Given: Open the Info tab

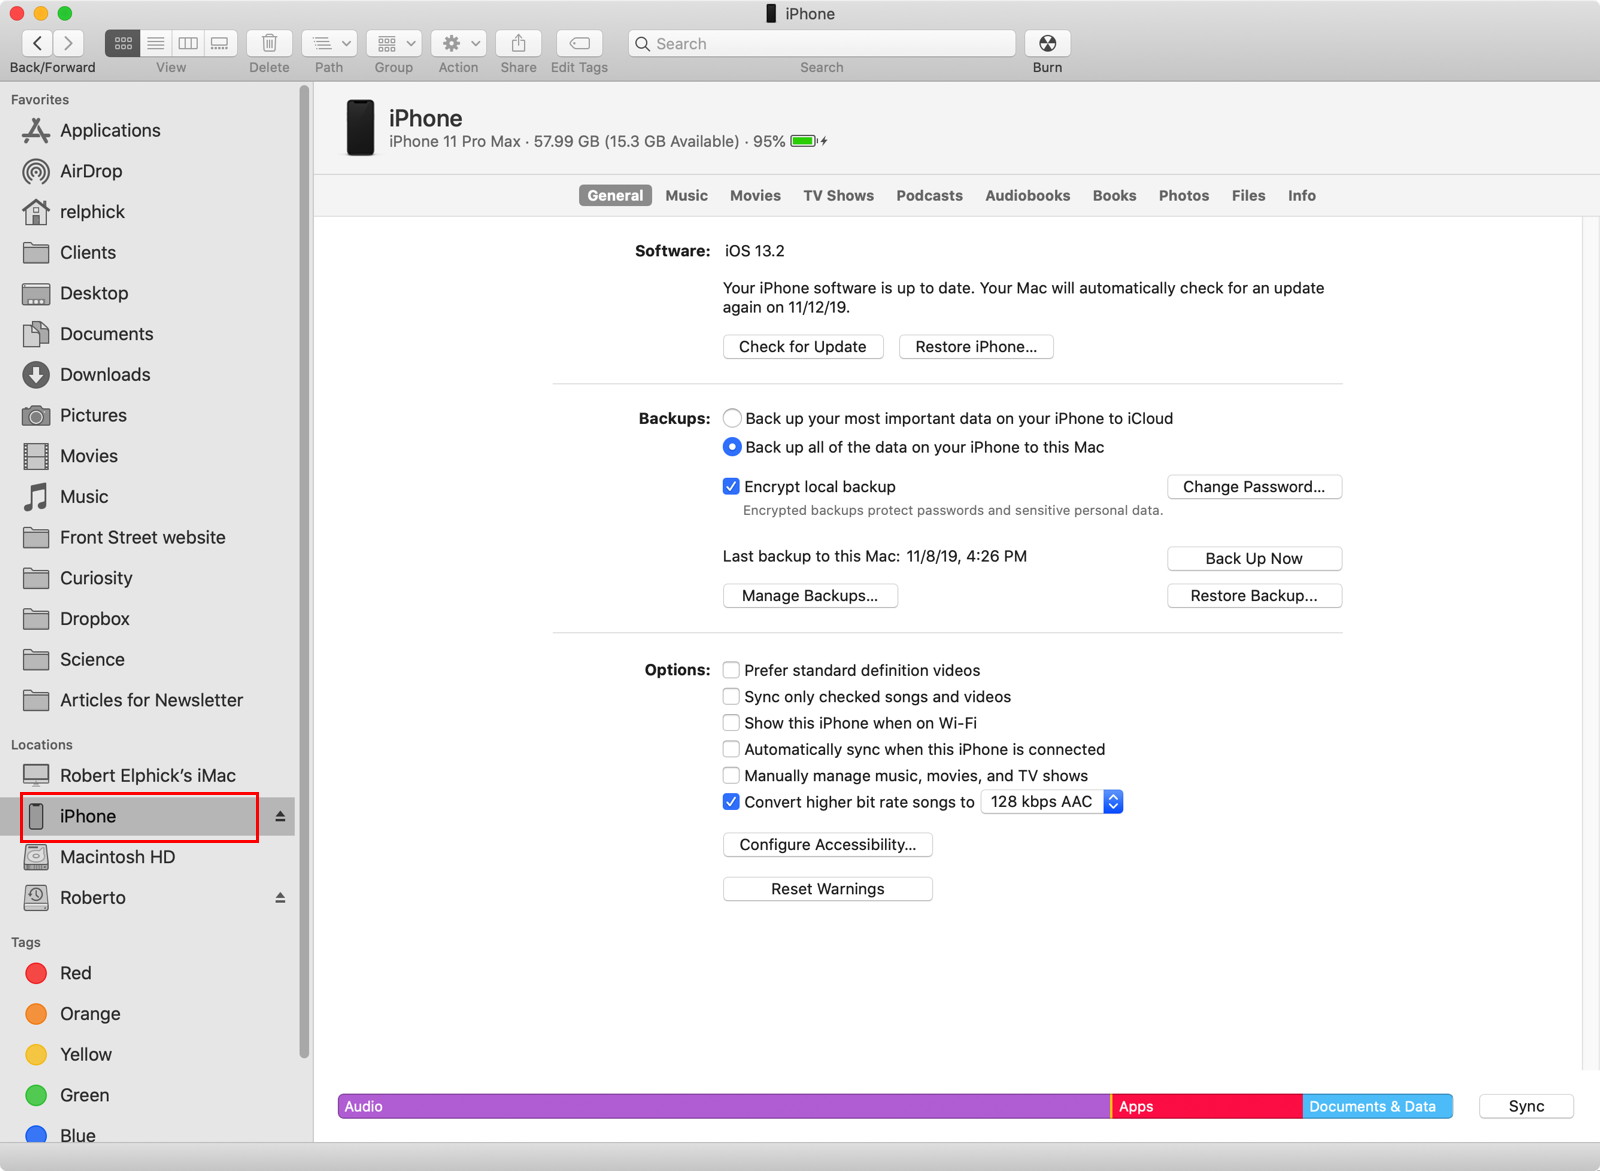Looking at the screenshot, I should pos(1301,196).
